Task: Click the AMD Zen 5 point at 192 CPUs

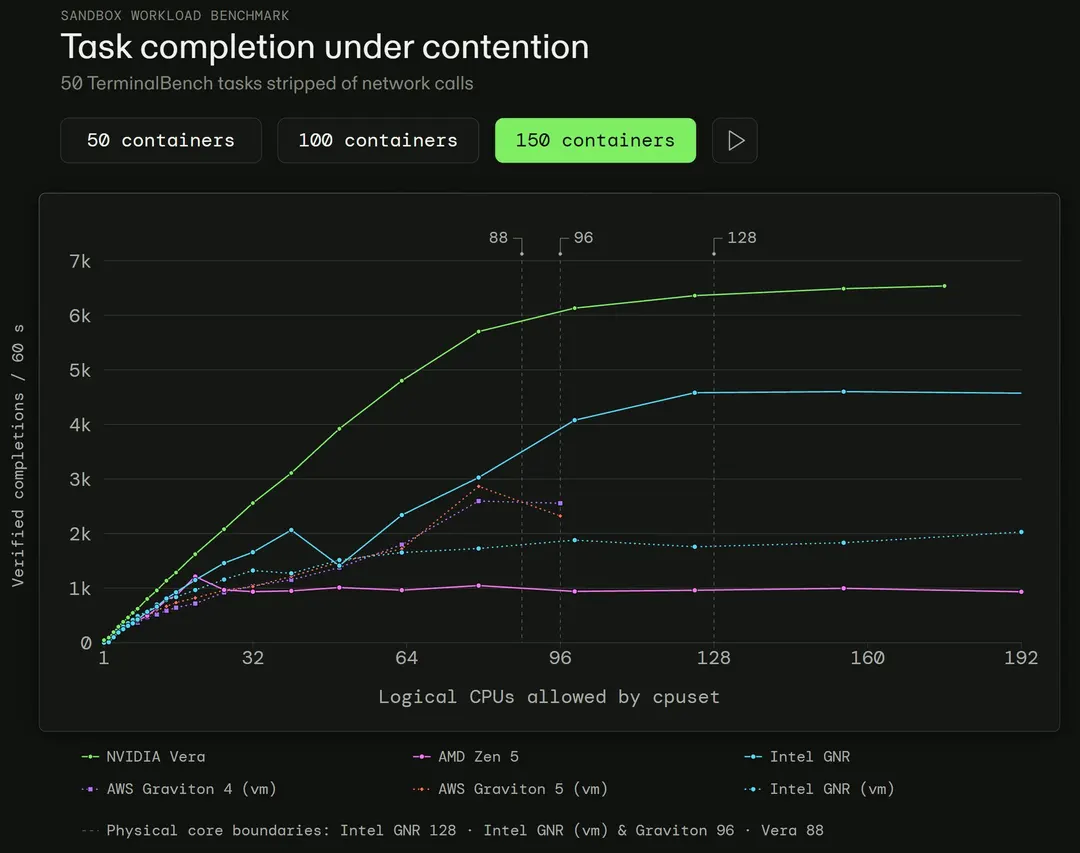Action: pos(1021,592)
